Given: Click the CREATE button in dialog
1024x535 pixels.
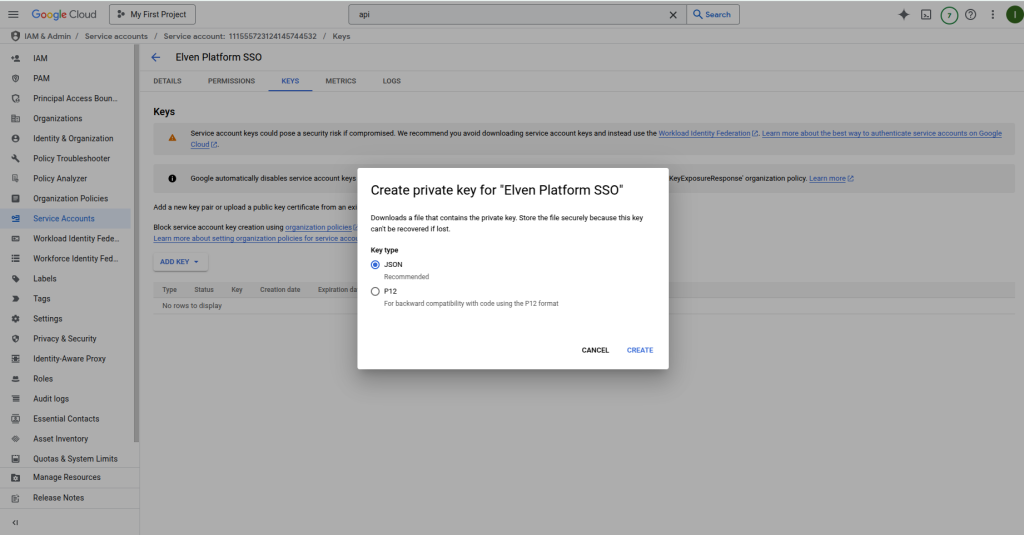Looking at the screenshot, I should (640, 350).
